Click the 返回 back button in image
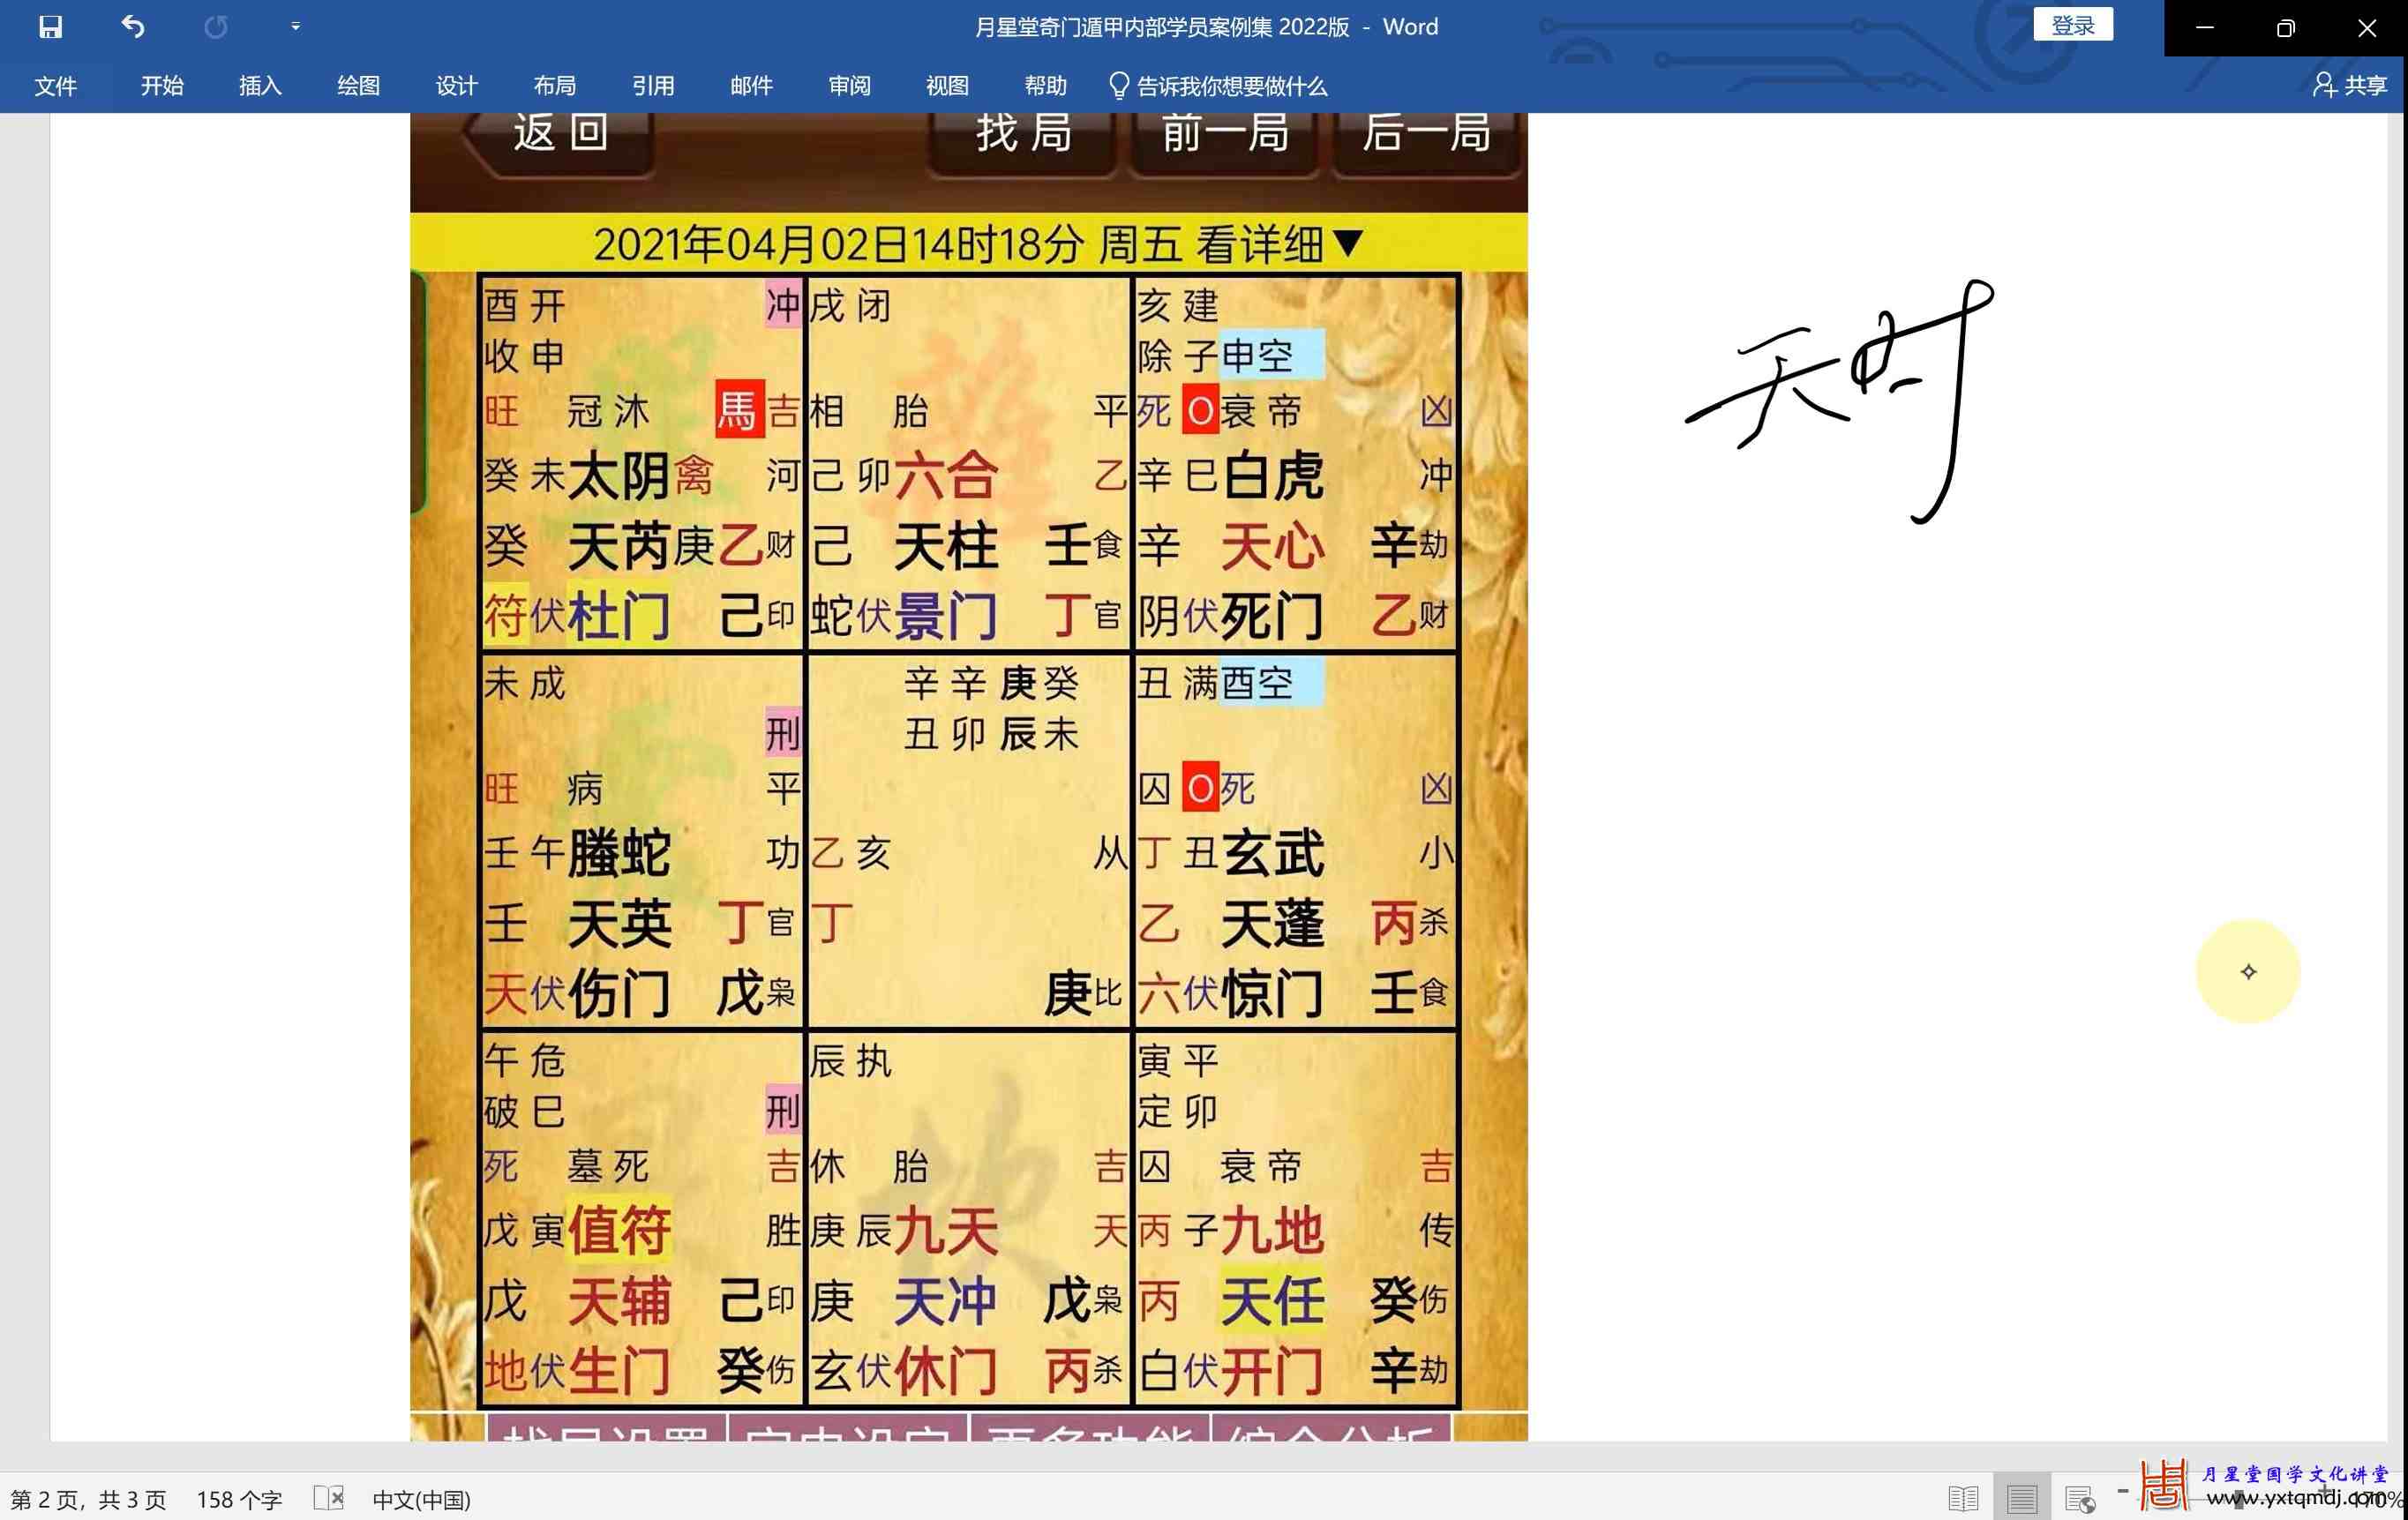The image size is (2408, 1520). pos(560,134)
